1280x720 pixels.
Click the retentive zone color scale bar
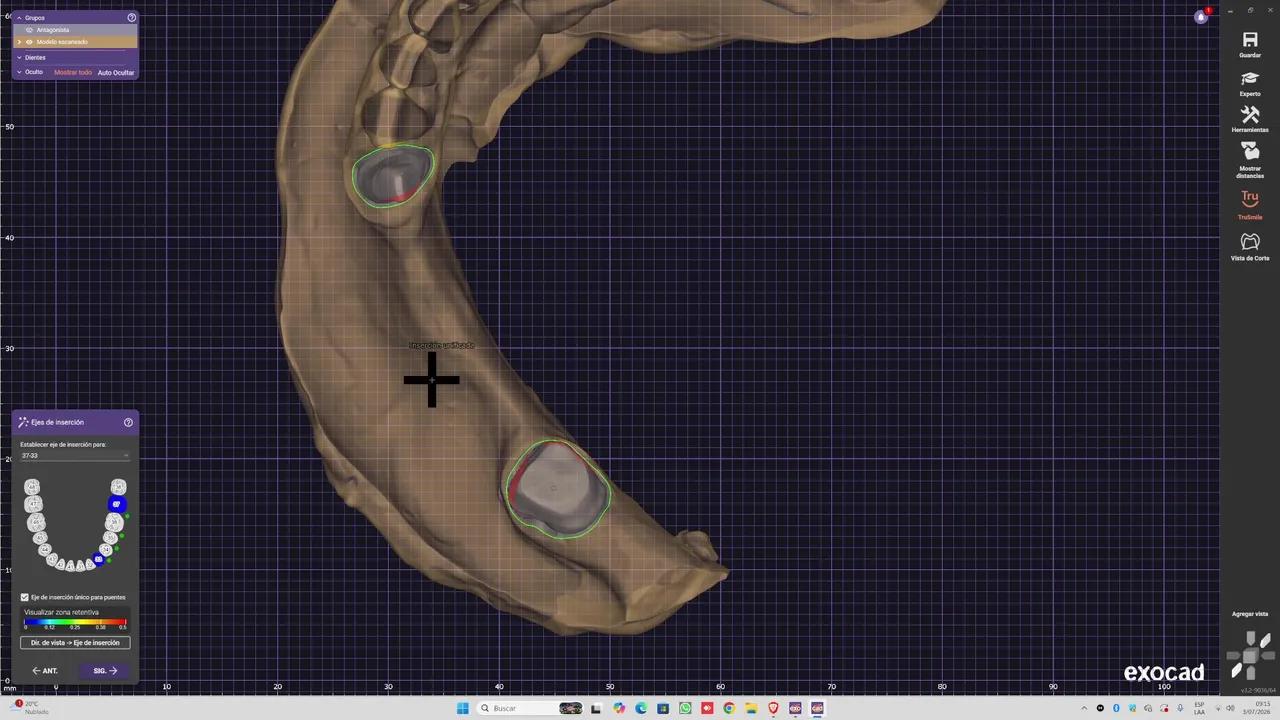tap(75, 622)
